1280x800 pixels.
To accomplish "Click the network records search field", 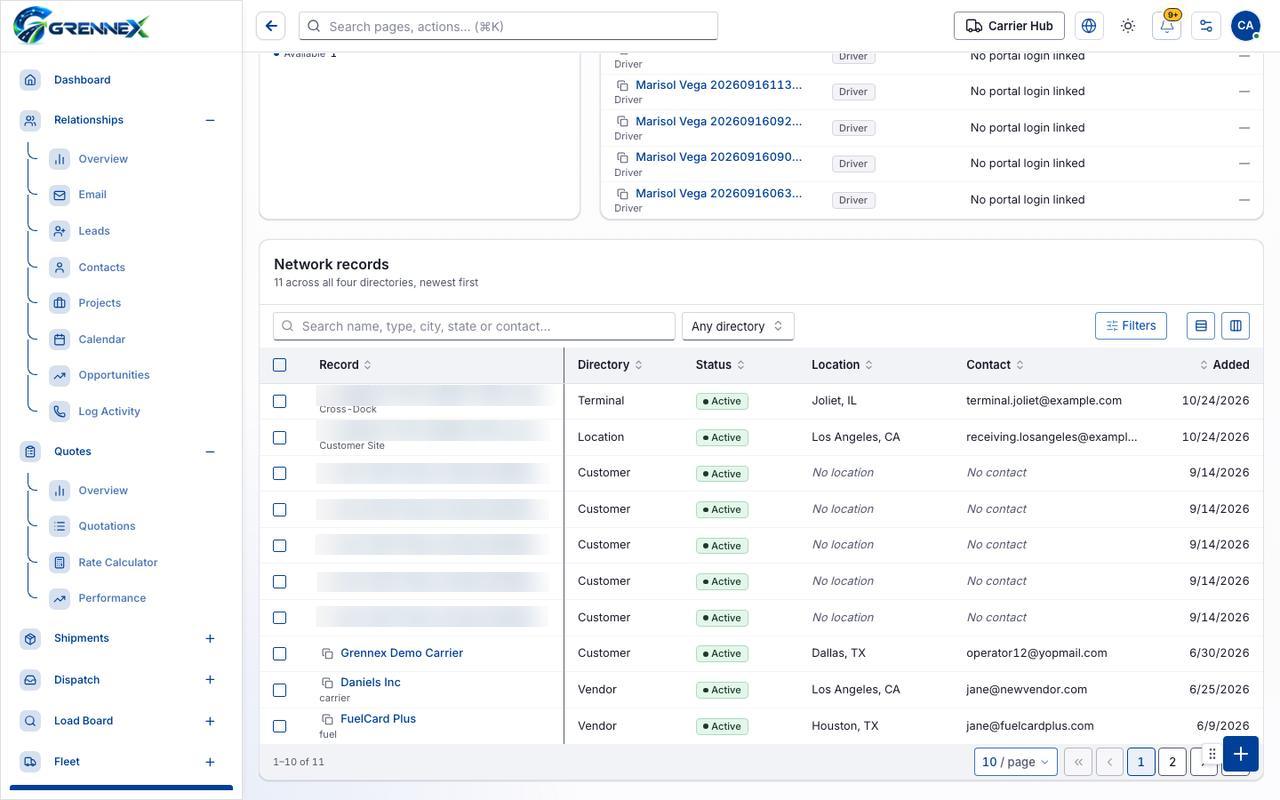I will [474, 326].
